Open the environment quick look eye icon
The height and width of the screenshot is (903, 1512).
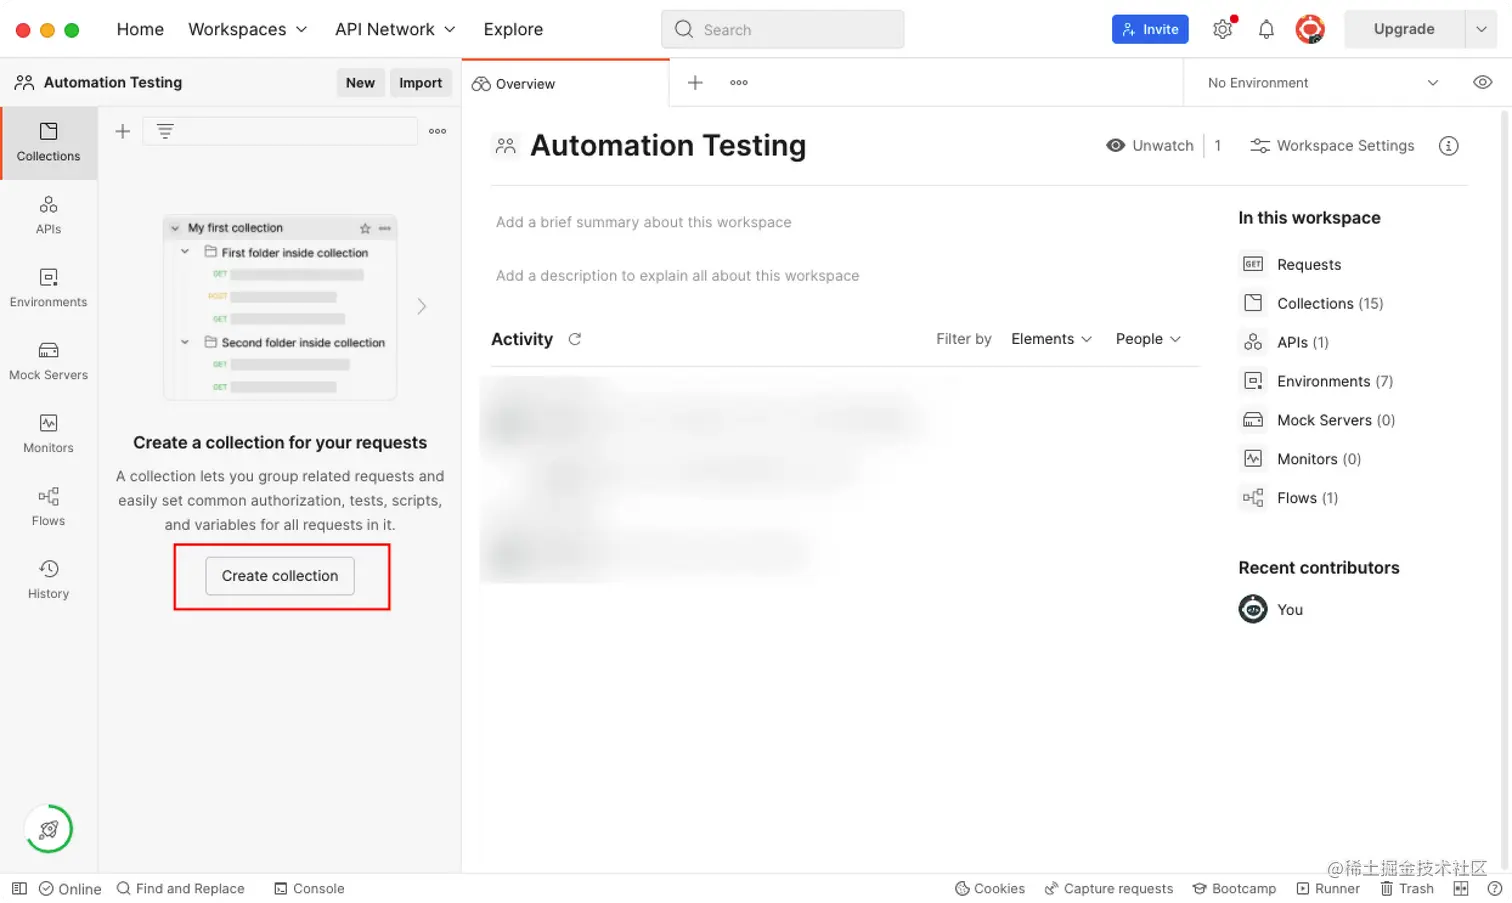point(1482,83)
